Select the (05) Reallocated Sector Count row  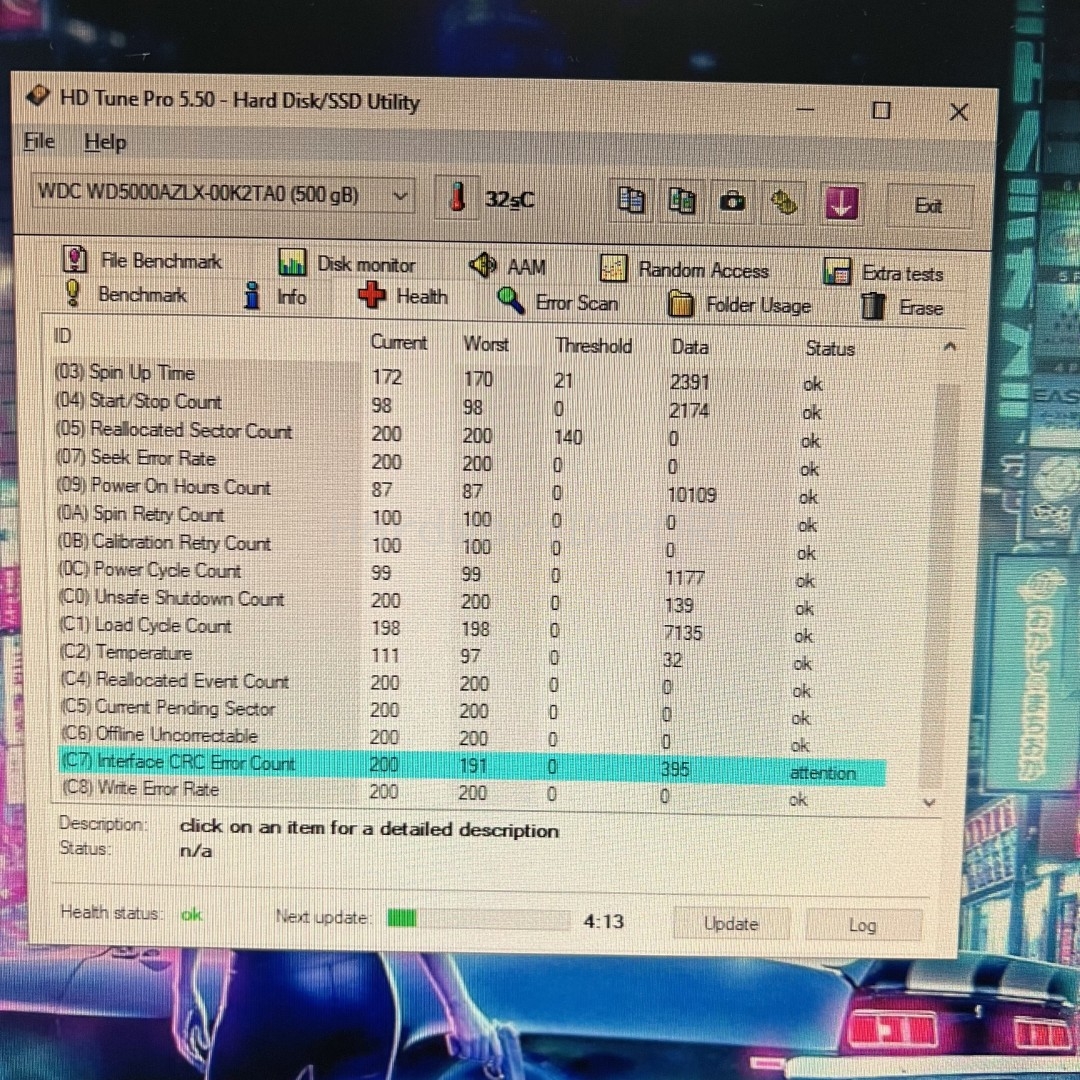tap(437, 434)
